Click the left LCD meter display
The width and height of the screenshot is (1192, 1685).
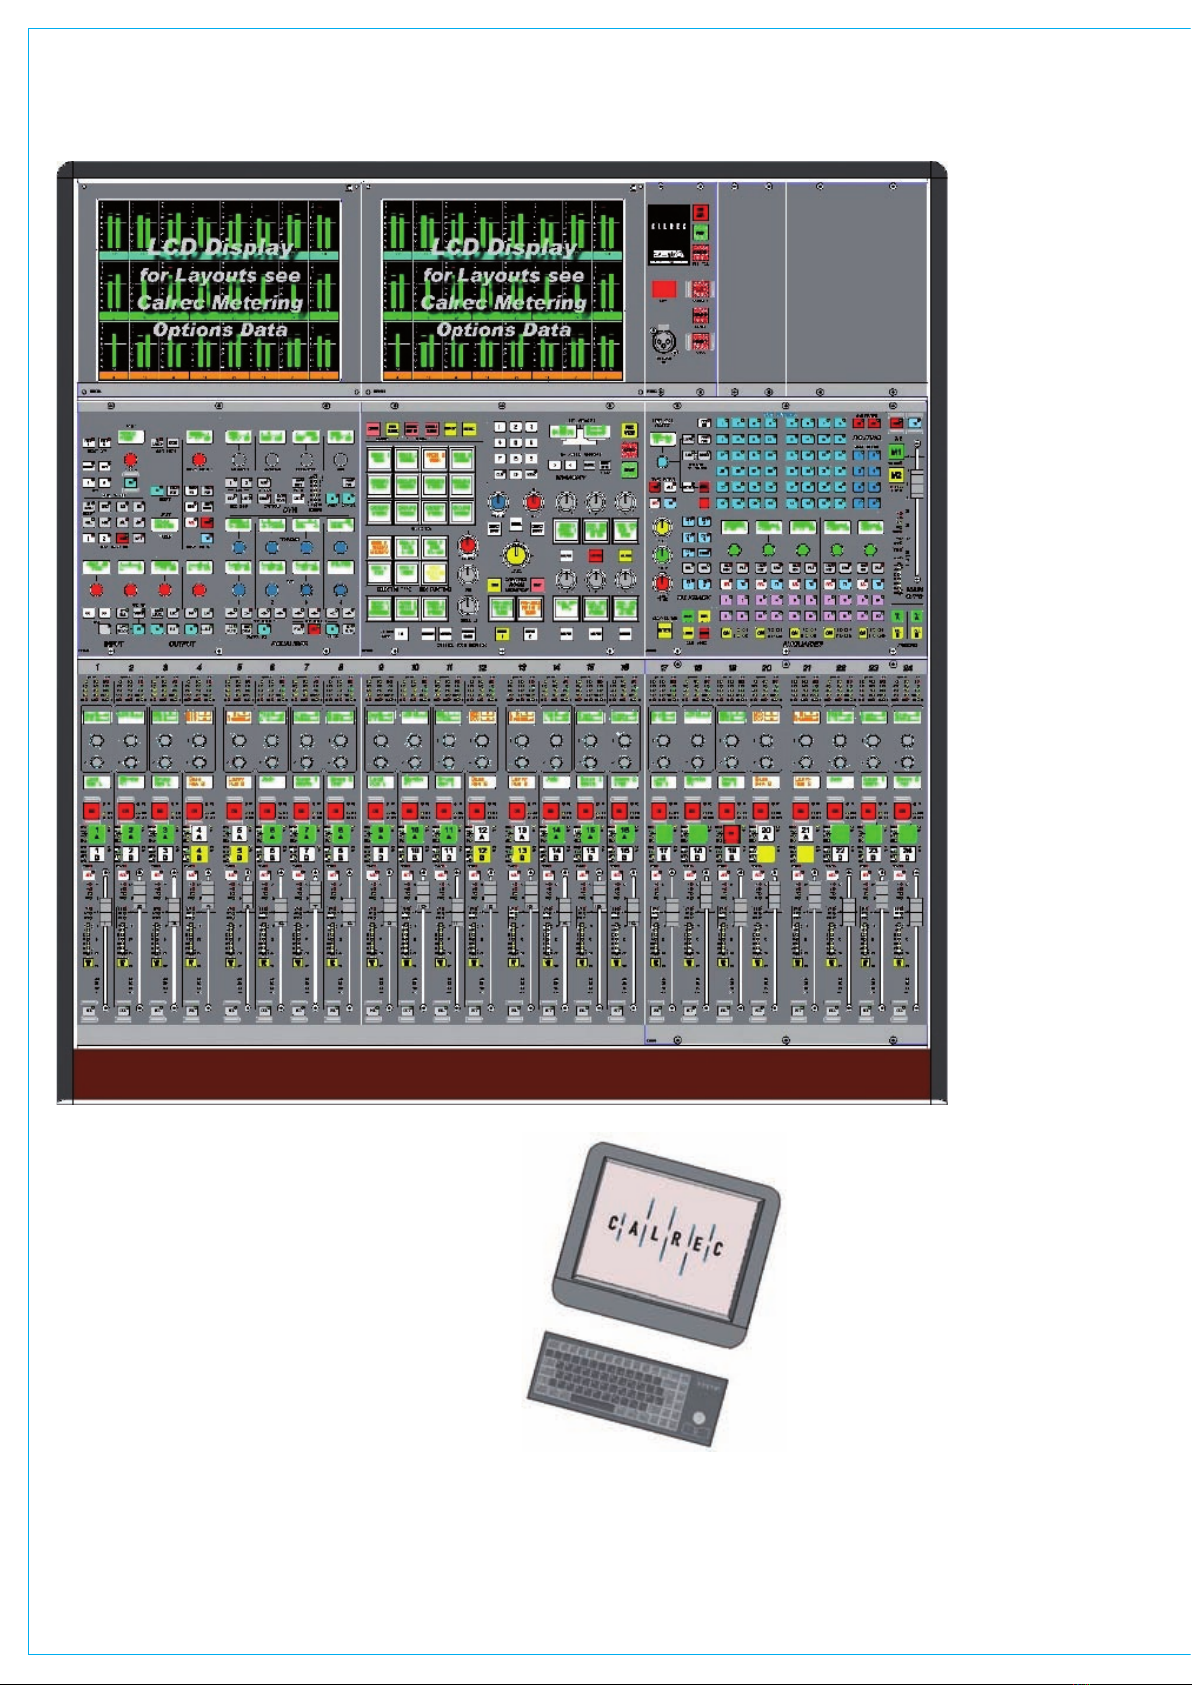coord(219,289)
